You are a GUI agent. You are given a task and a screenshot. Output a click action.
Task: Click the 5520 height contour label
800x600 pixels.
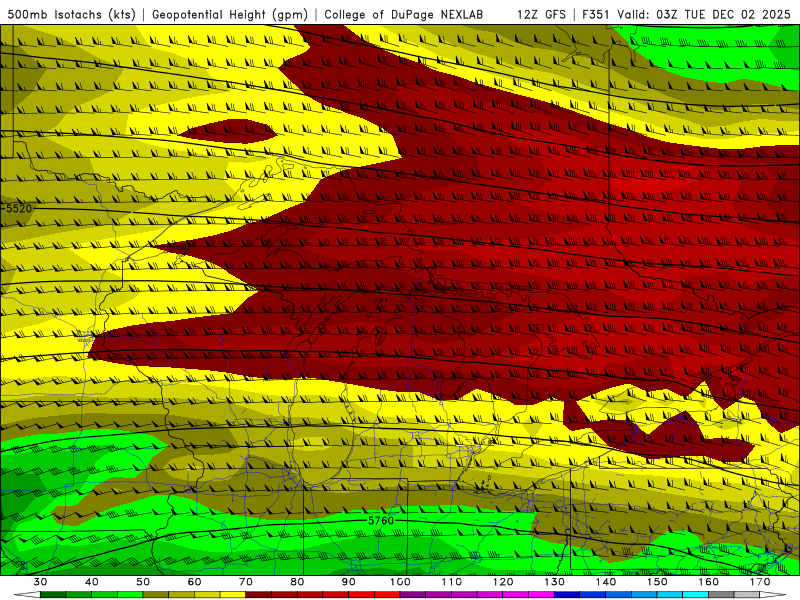point(19,209)
